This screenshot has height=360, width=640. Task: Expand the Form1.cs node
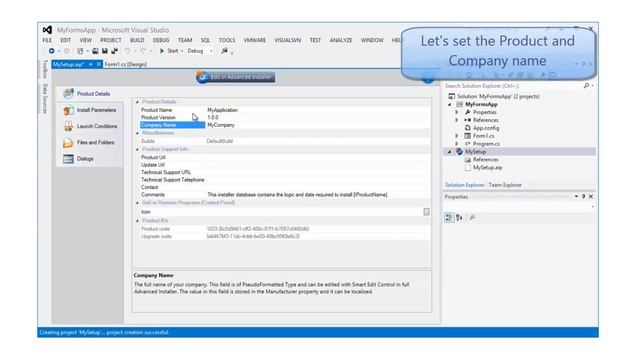click(457, 136)
